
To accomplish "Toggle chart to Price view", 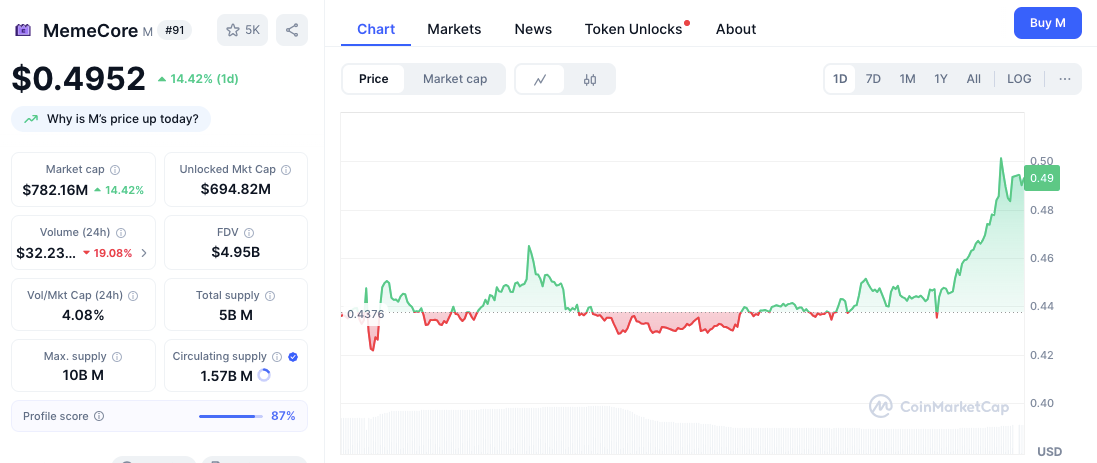I will tap(373, 79).
